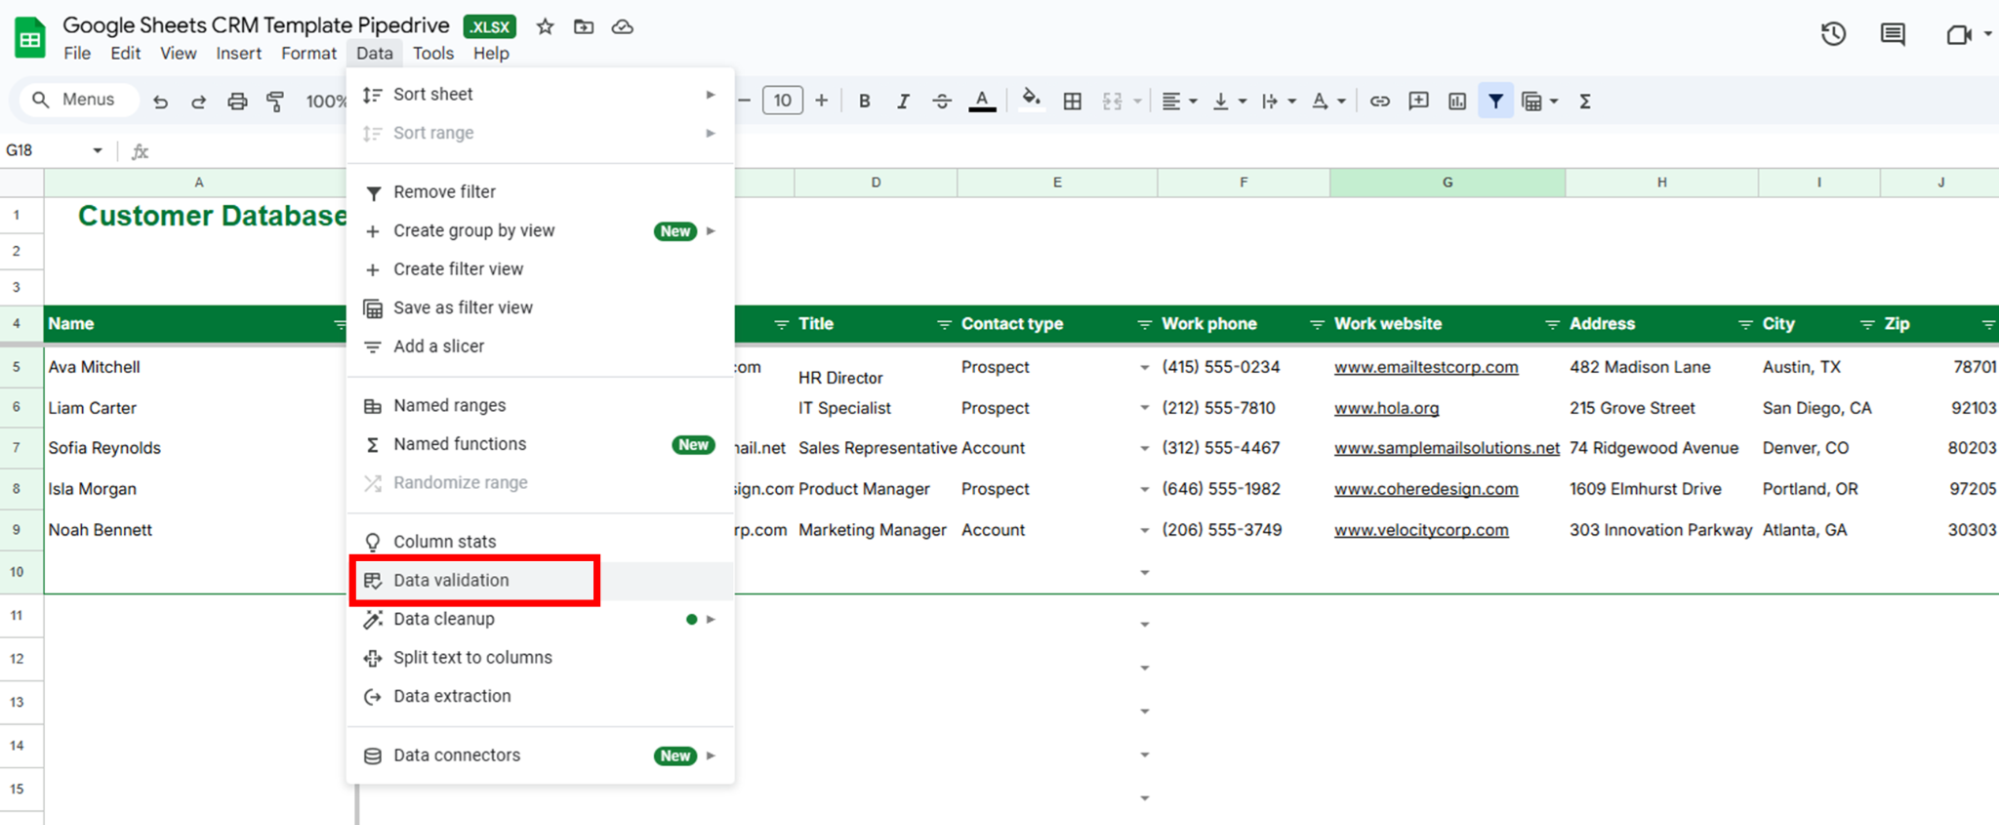
Task: Click Menus search button
Action: [x=75, y=100]
